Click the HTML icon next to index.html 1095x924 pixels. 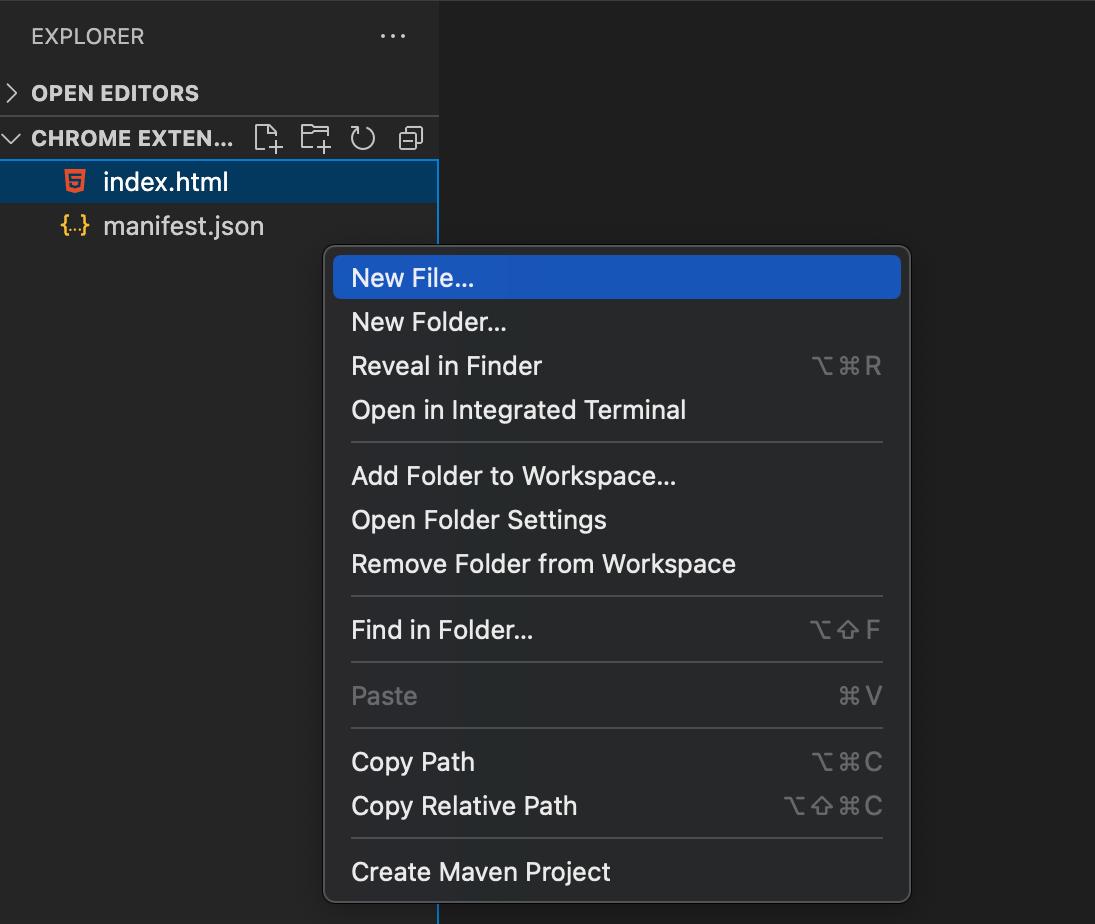pos(75,181)
